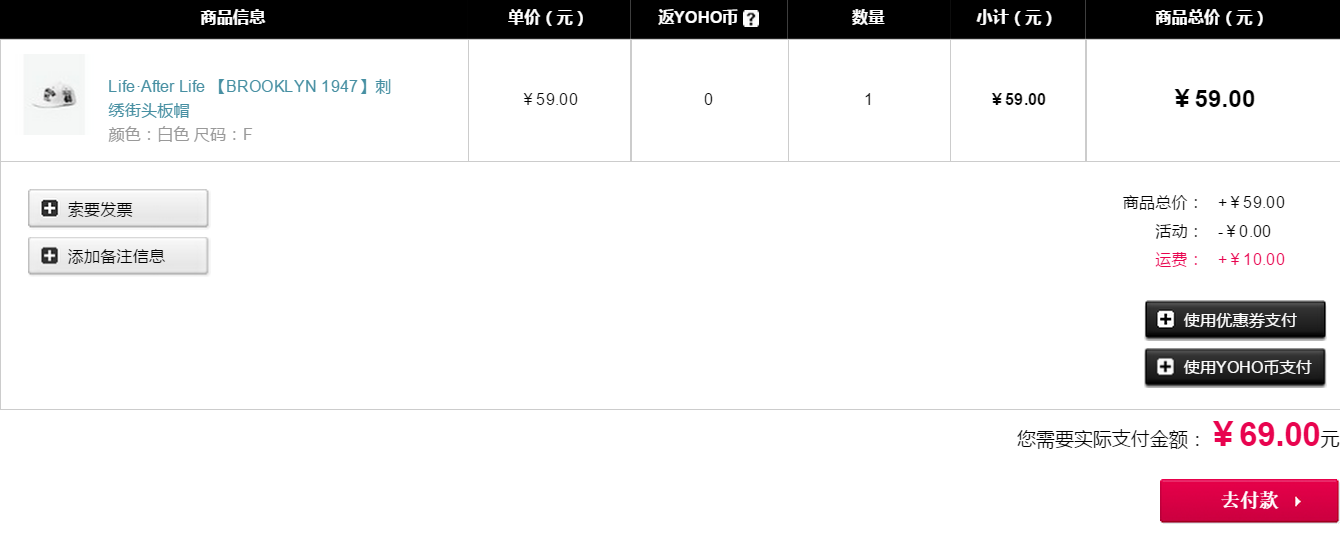Click plus icon on 使用YOHO币支付
This screenshot has width=1340, height=560.
1165,367
